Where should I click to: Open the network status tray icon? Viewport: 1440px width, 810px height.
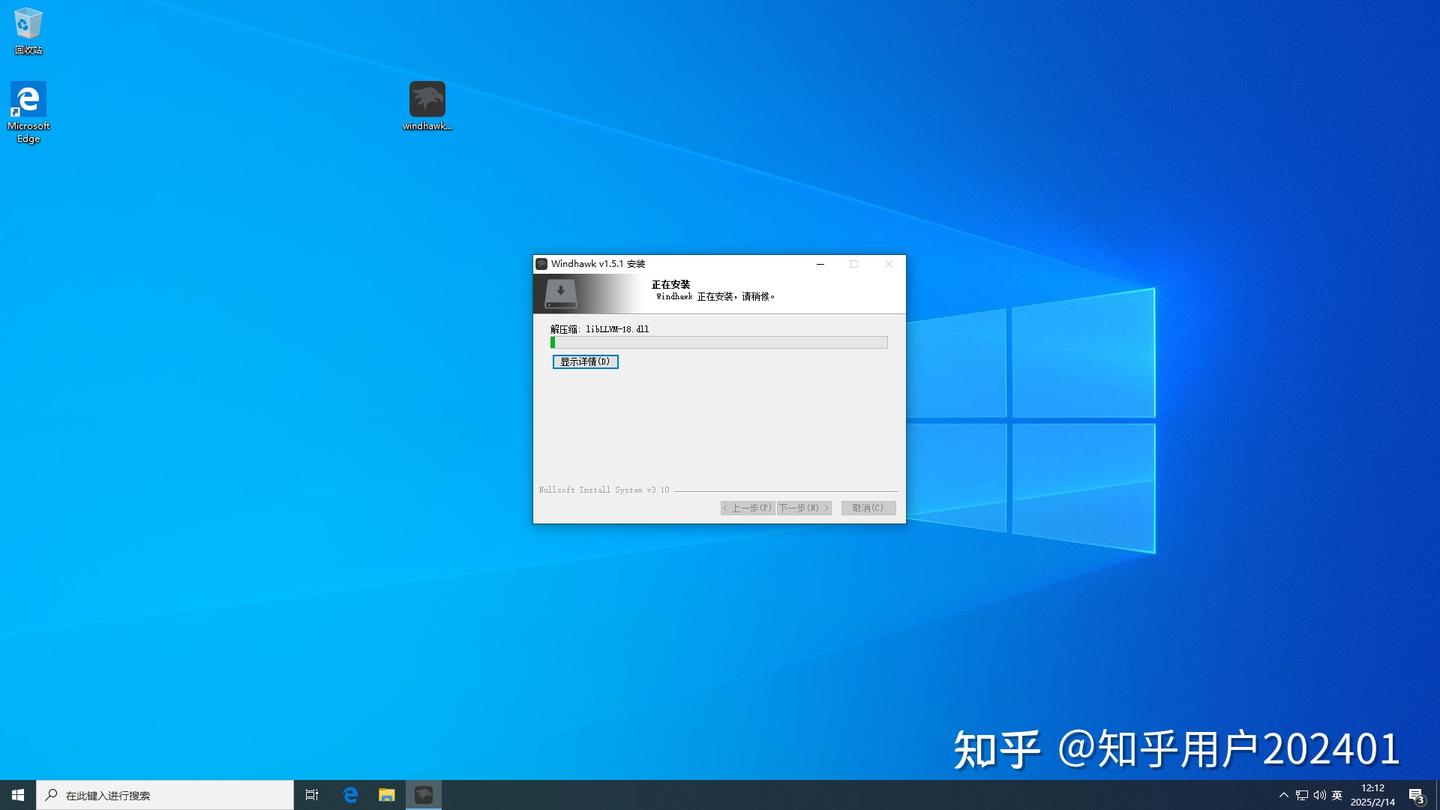1302,795
